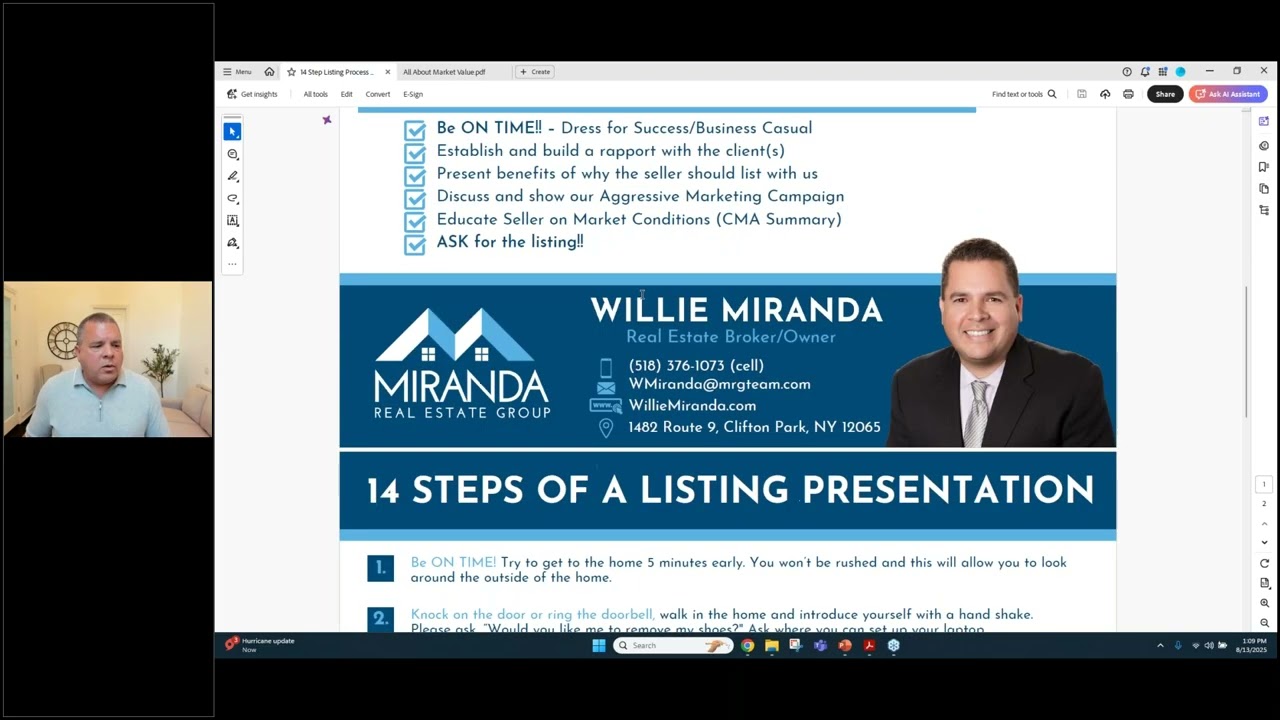Open the apps grid icon
1280x720 pixels.
pyautogui.click(x=1163, y=72)
